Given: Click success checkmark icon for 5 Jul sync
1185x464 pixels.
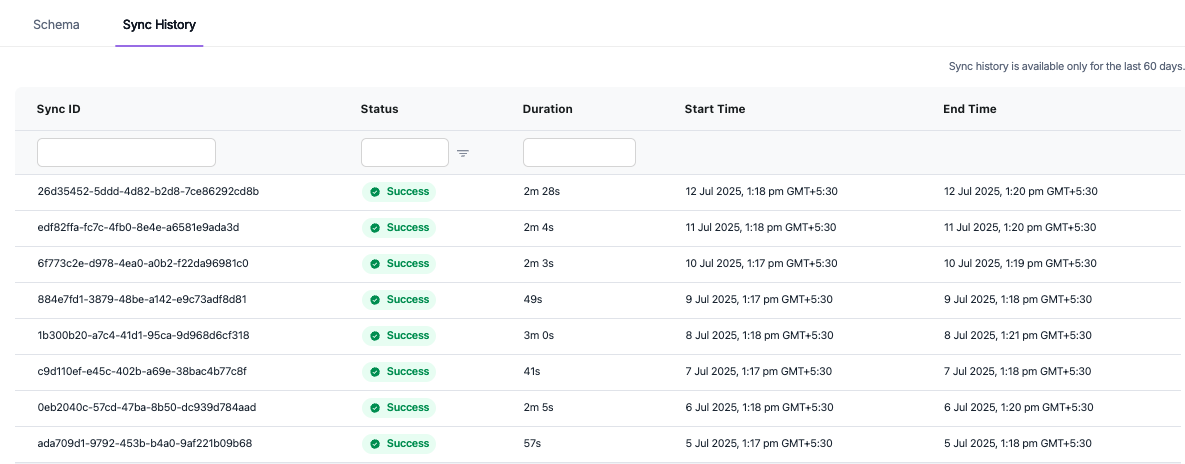Looking at the screenshot, I should coord(375,444).
